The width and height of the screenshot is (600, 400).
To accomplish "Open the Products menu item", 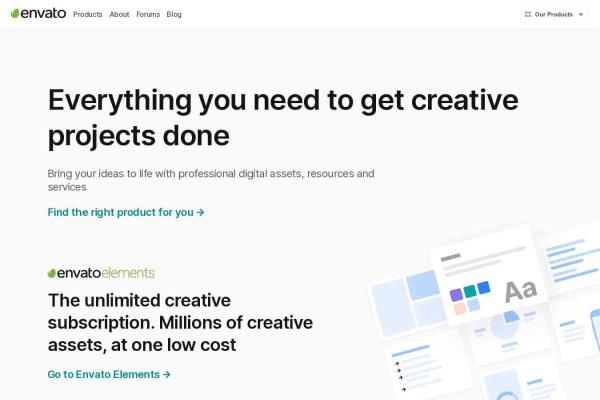I will point(88,15).
